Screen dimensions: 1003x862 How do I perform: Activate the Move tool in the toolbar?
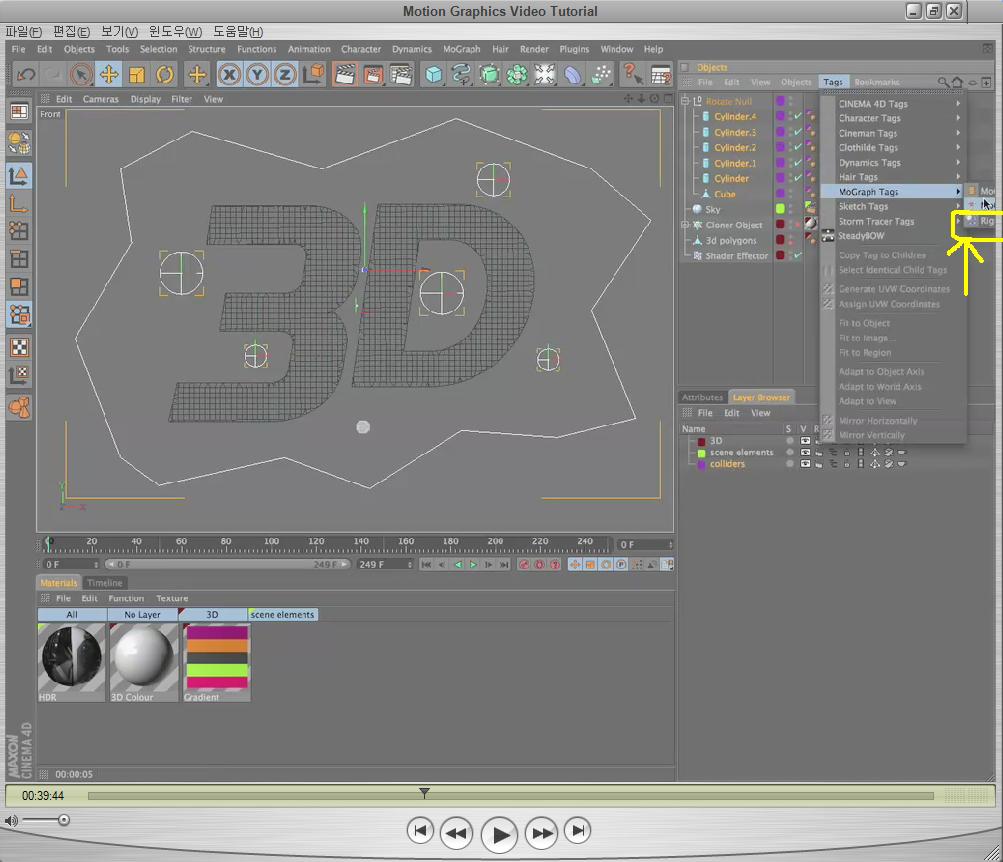click(x=109, y=75)
